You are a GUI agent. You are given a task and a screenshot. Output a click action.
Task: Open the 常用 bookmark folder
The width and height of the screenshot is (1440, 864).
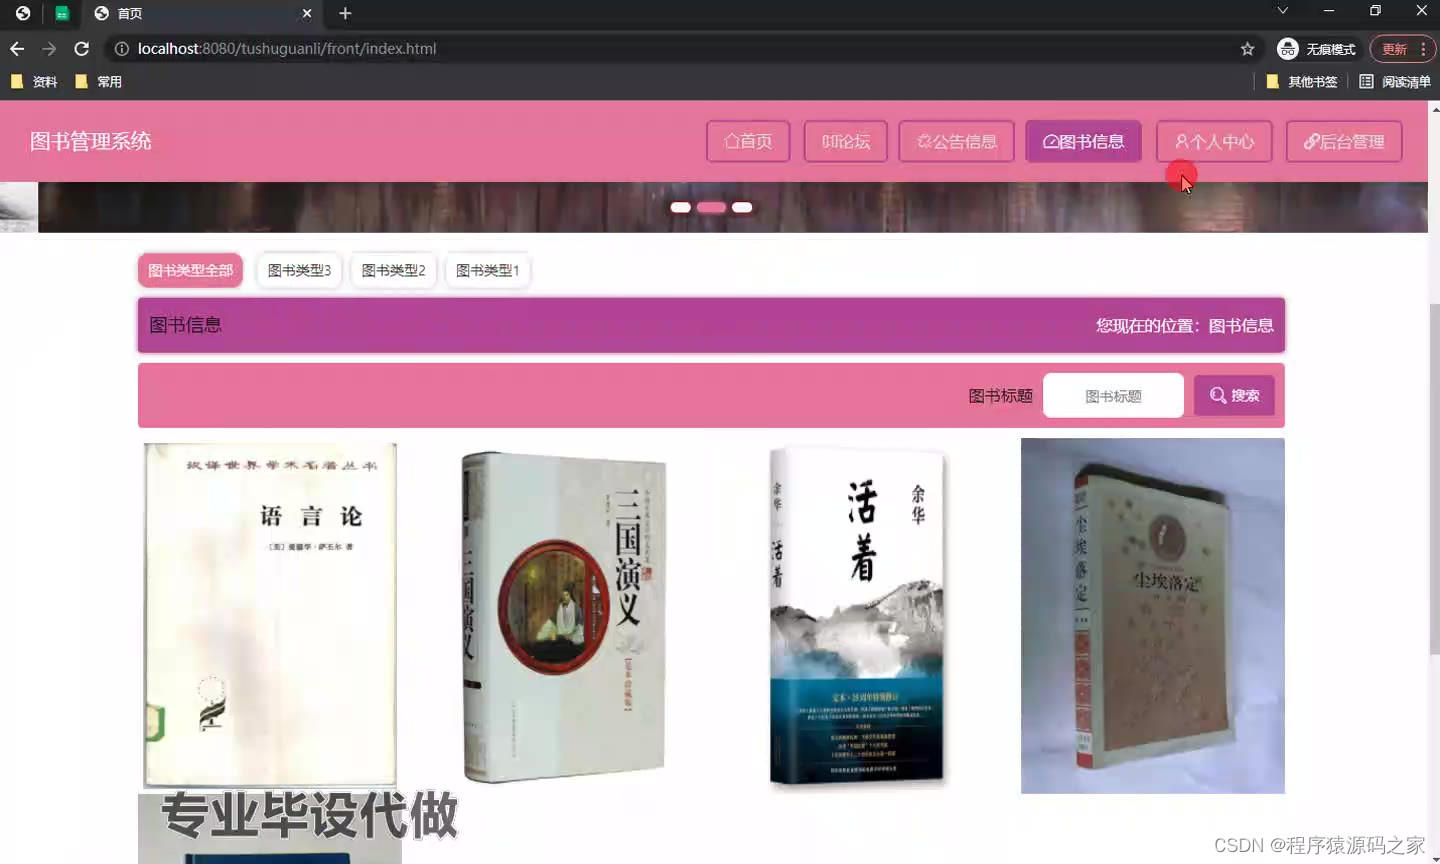pos(98,82)
